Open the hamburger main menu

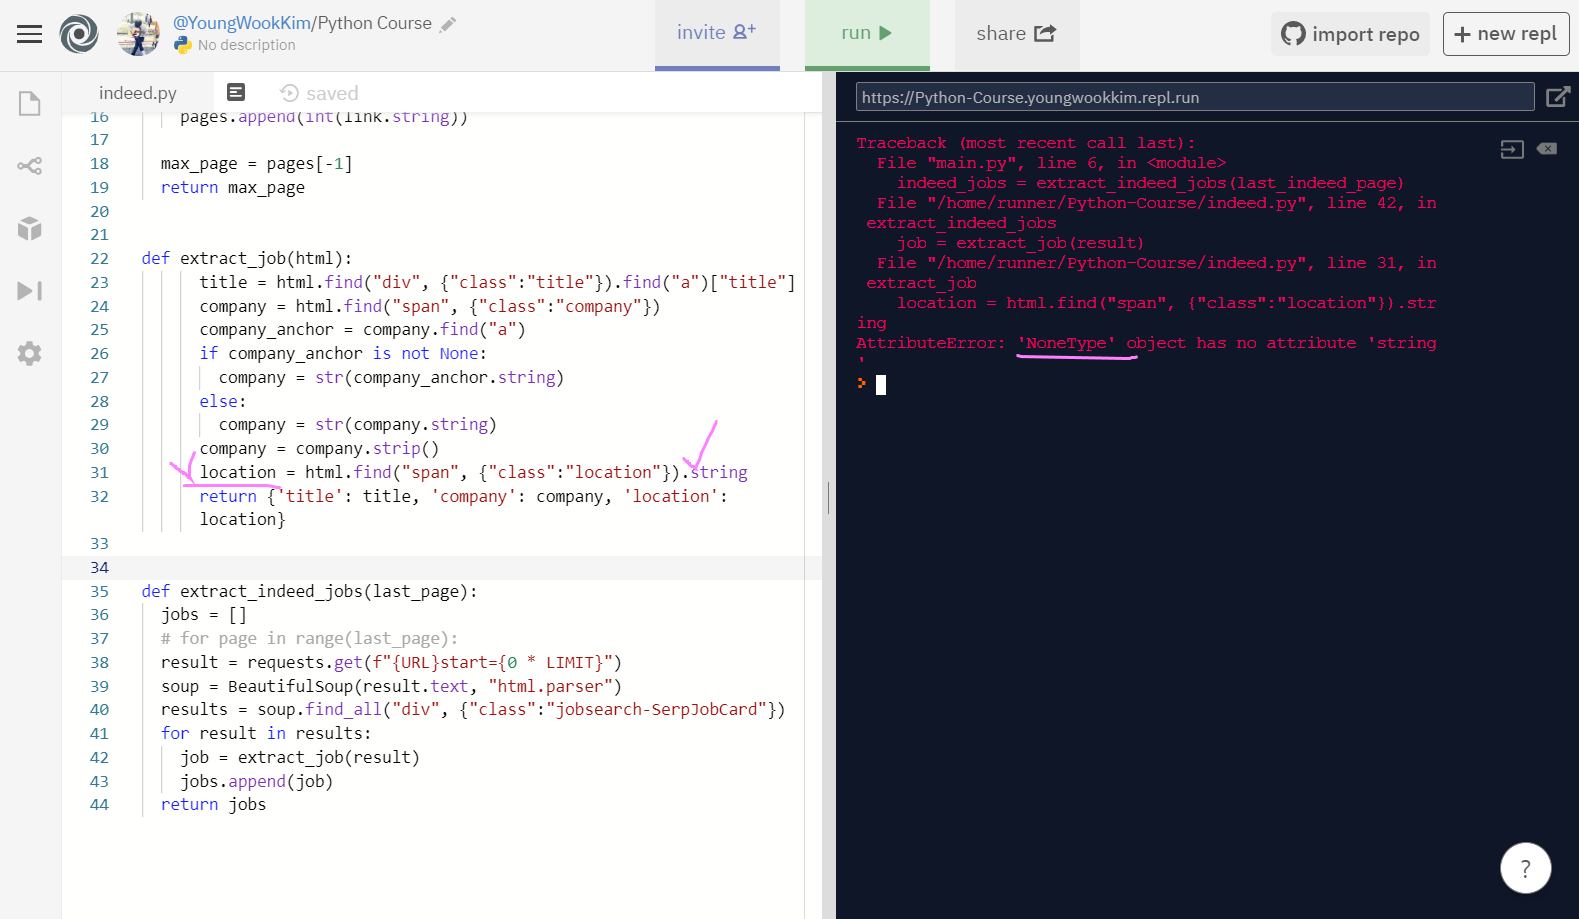[x=30, y=34]
